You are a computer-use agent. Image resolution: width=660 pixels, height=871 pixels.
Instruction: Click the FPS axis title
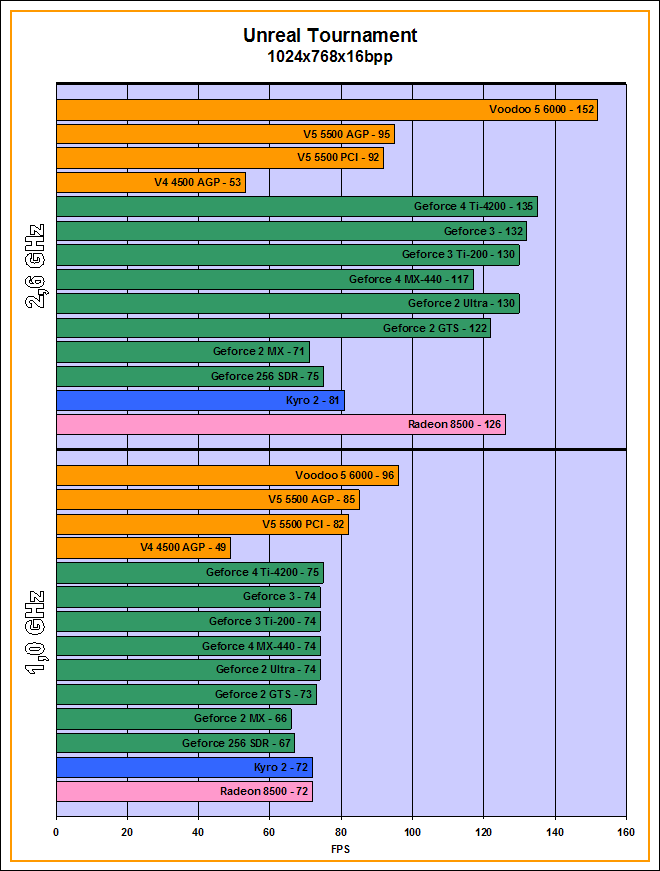coord(341,849)
